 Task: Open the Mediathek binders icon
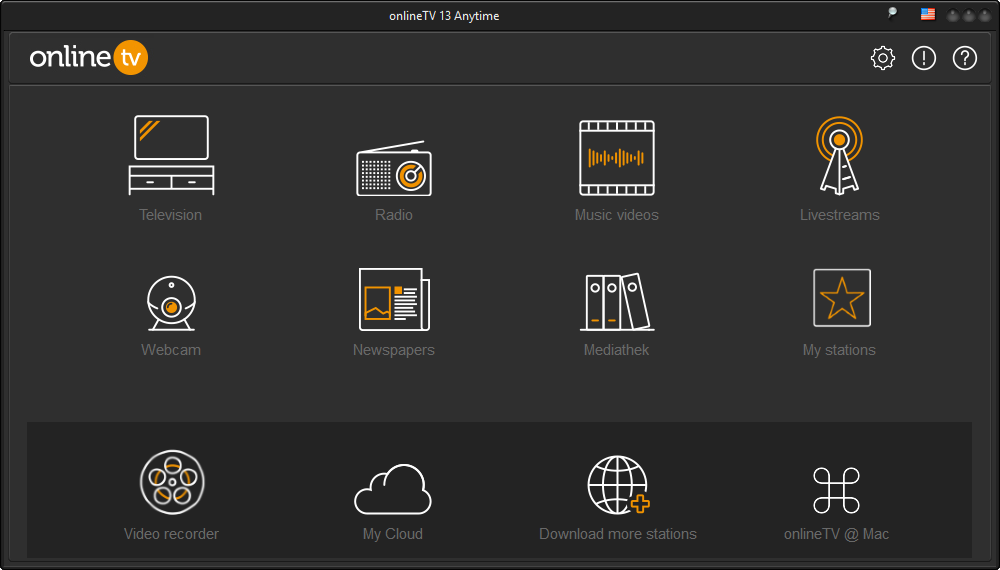tap(617, 302)
